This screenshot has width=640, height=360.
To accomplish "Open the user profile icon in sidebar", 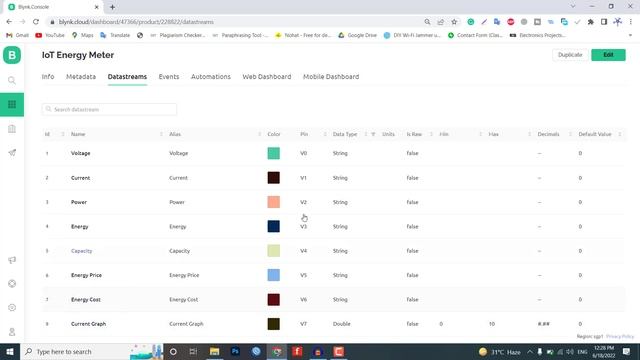I will [x=12, y=332].
